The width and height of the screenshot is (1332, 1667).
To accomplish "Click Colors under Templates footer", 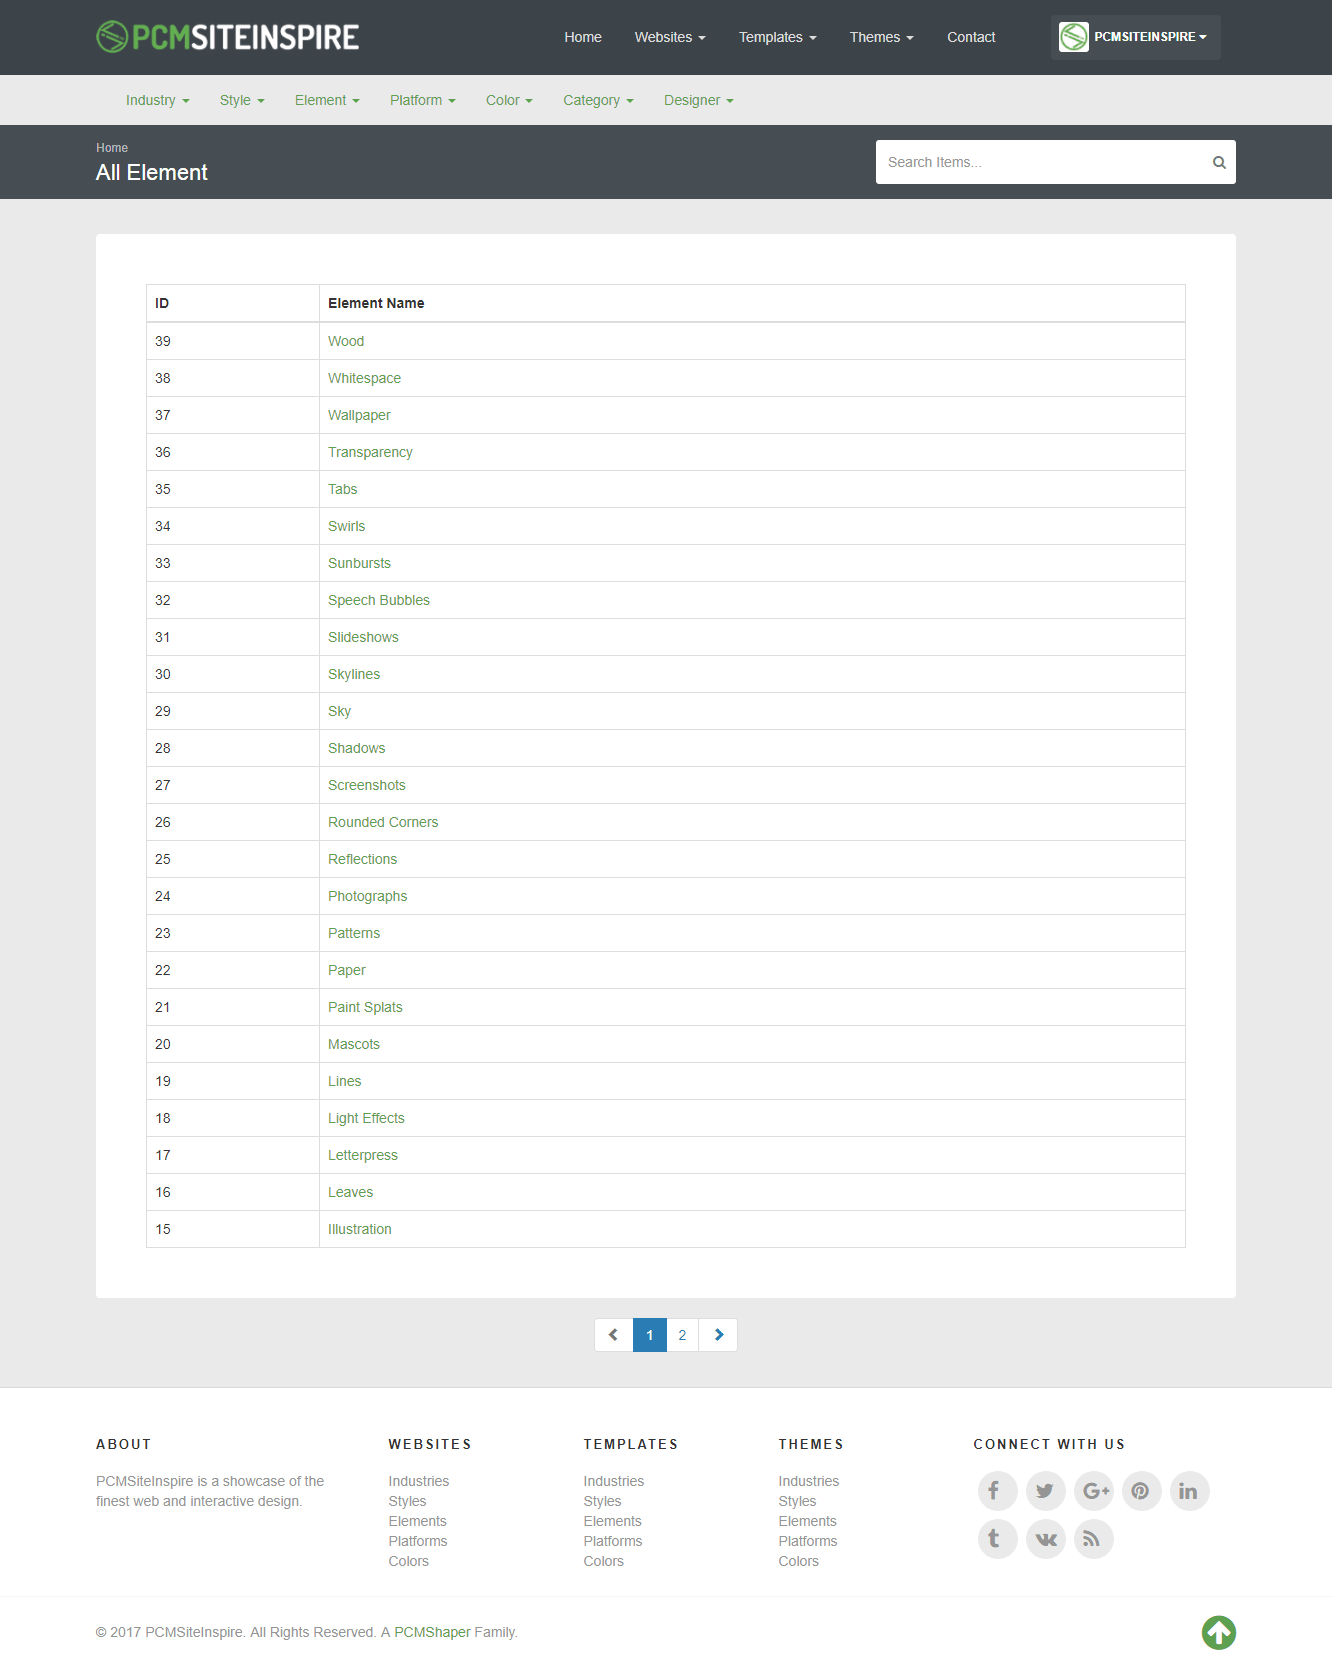I will 603,1561.
